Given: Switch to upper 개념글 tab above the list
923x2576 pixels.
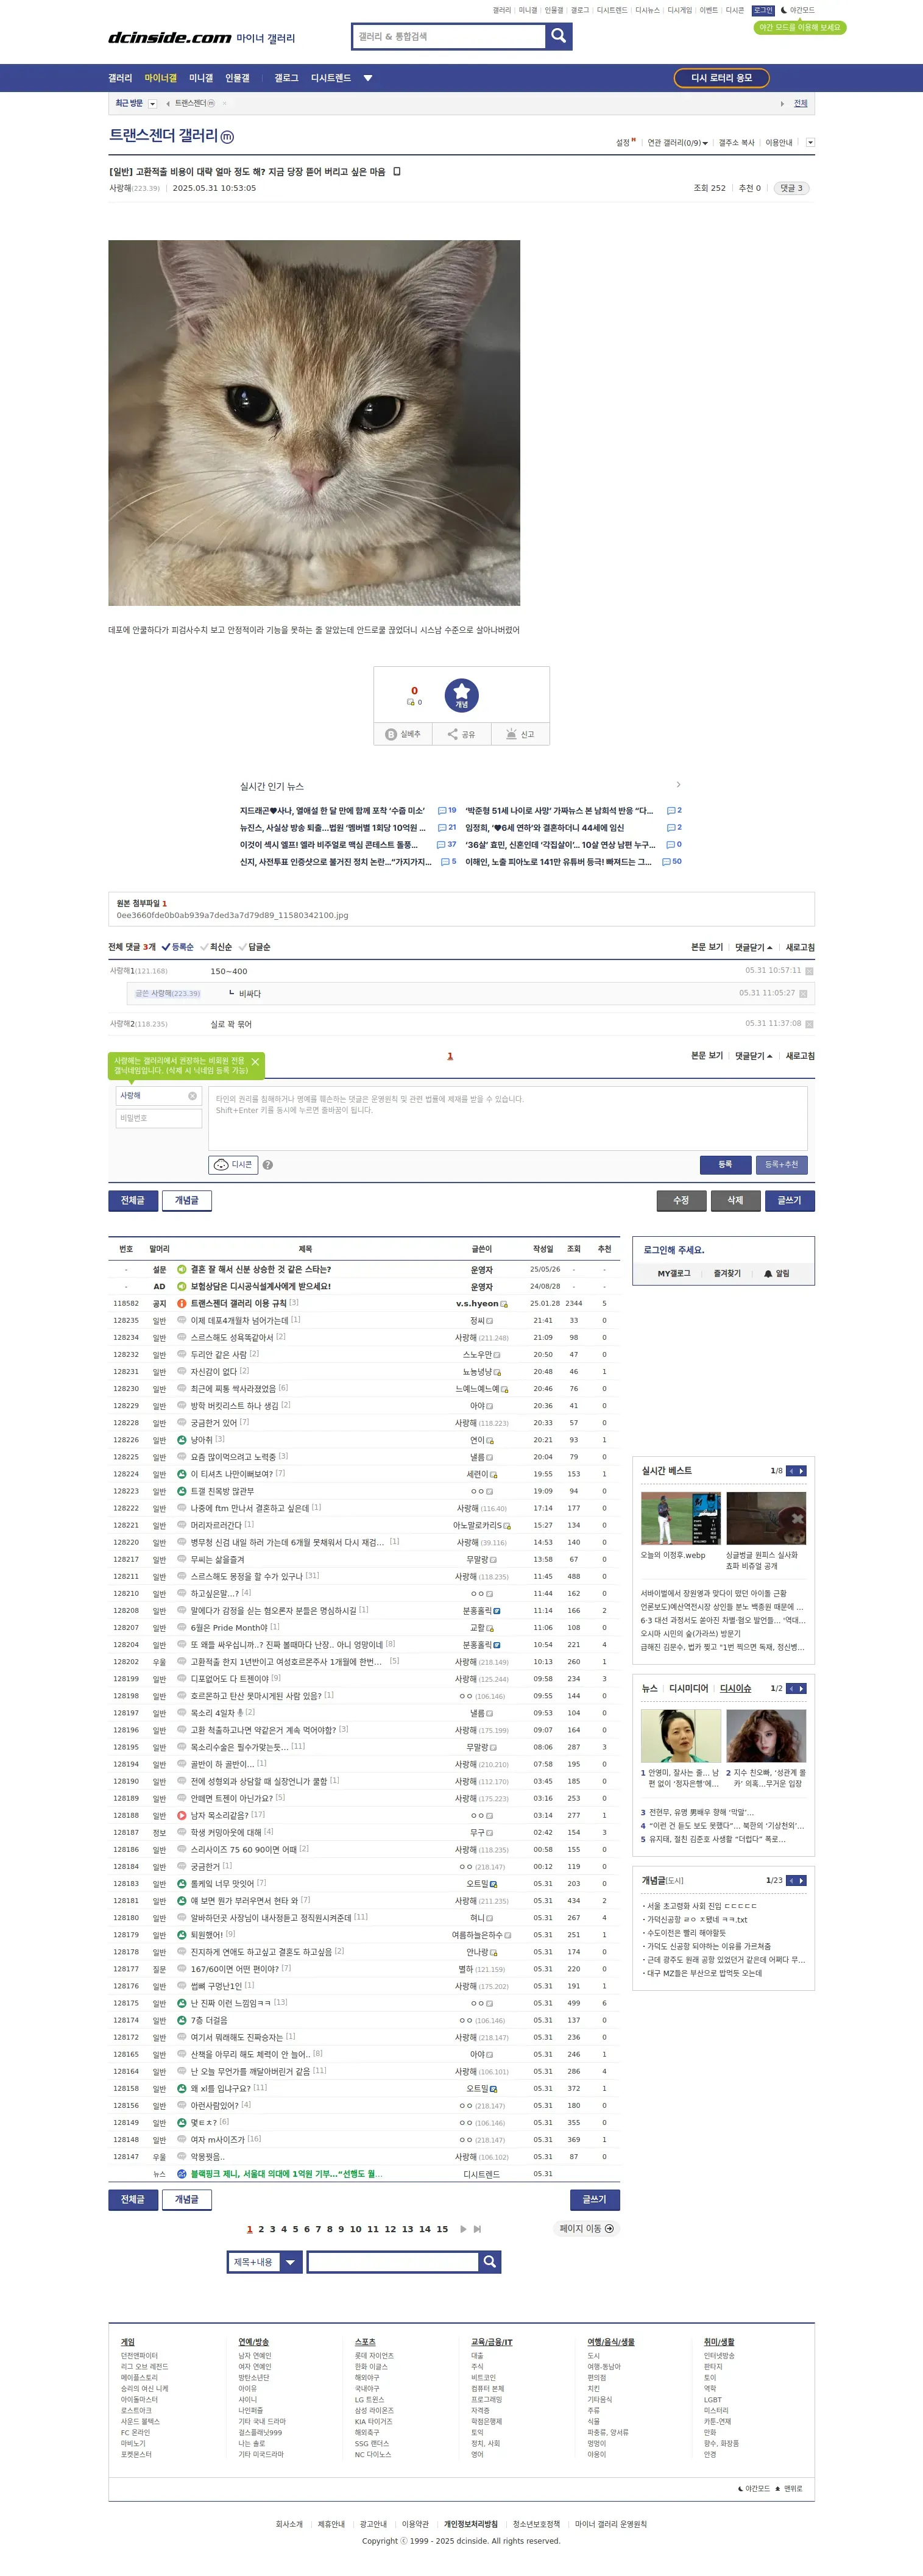Looking at the screenshot, I should (x=187, y=1200).
